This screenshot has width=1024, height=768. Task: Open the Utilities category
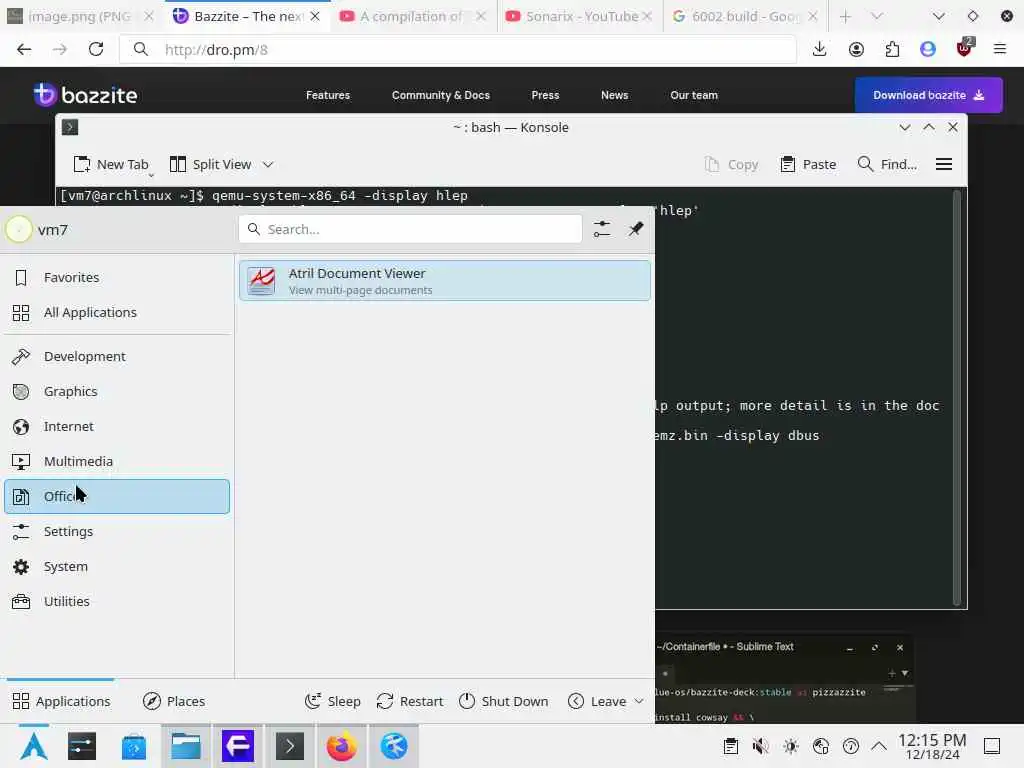point(118,601)
